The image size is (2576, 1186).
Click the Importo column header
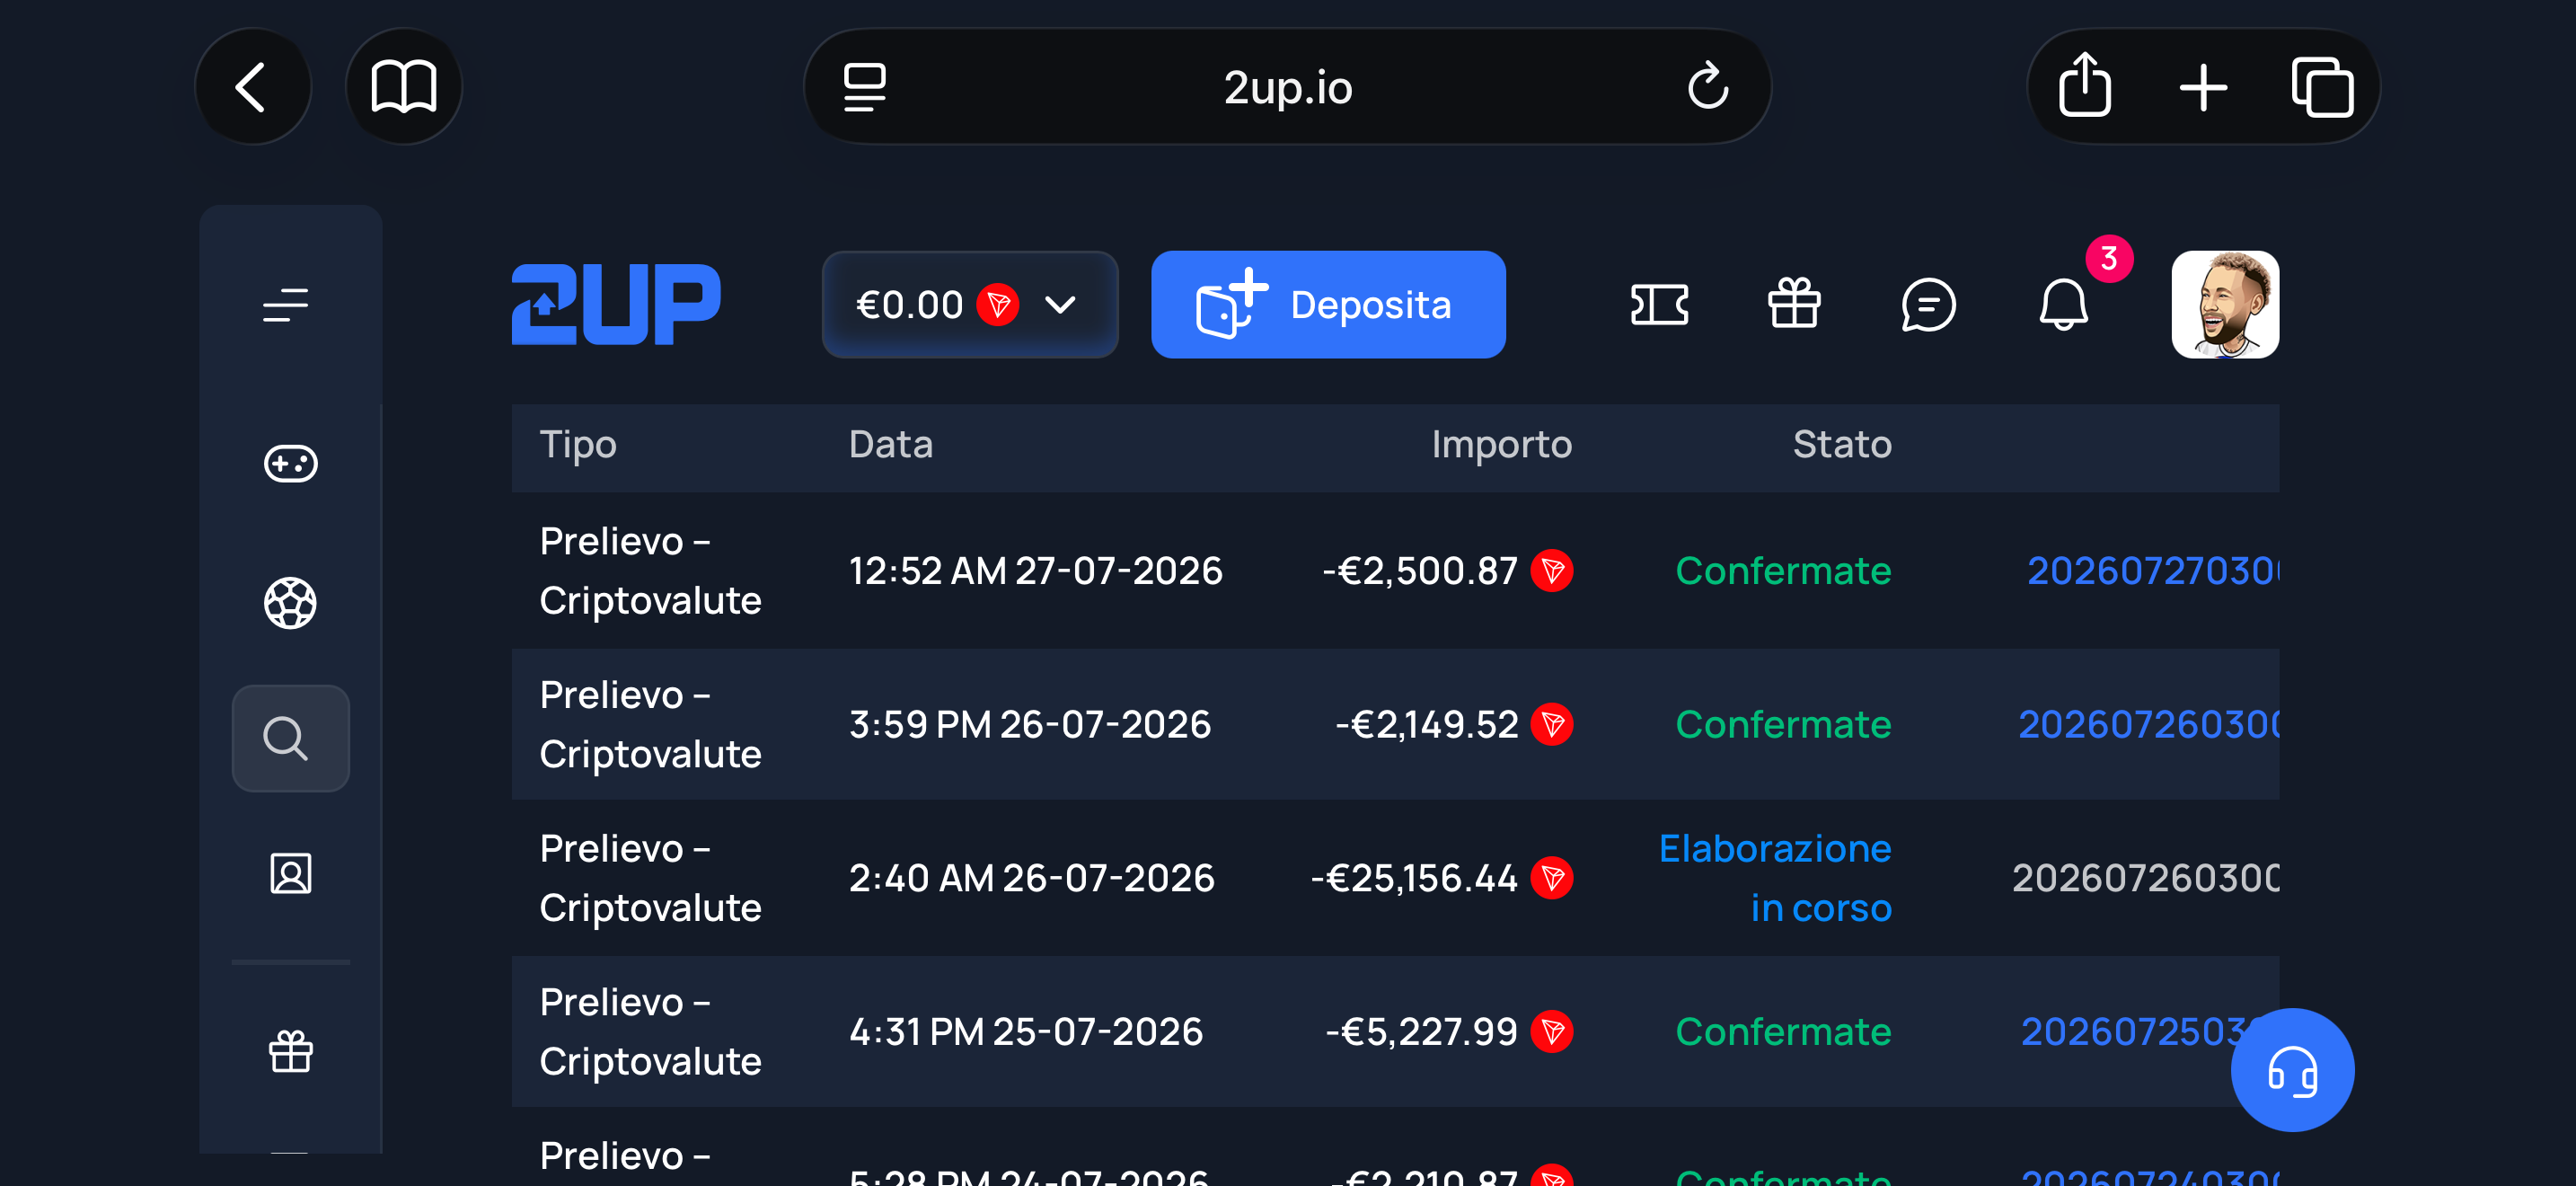(x=1501, y=444)
